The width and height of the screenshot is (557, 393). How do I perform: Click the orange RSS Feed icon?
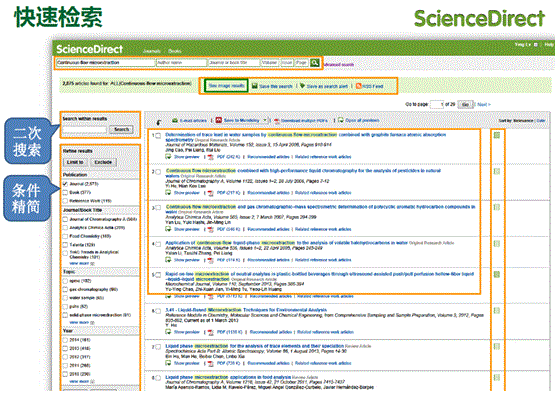[358, 86]
